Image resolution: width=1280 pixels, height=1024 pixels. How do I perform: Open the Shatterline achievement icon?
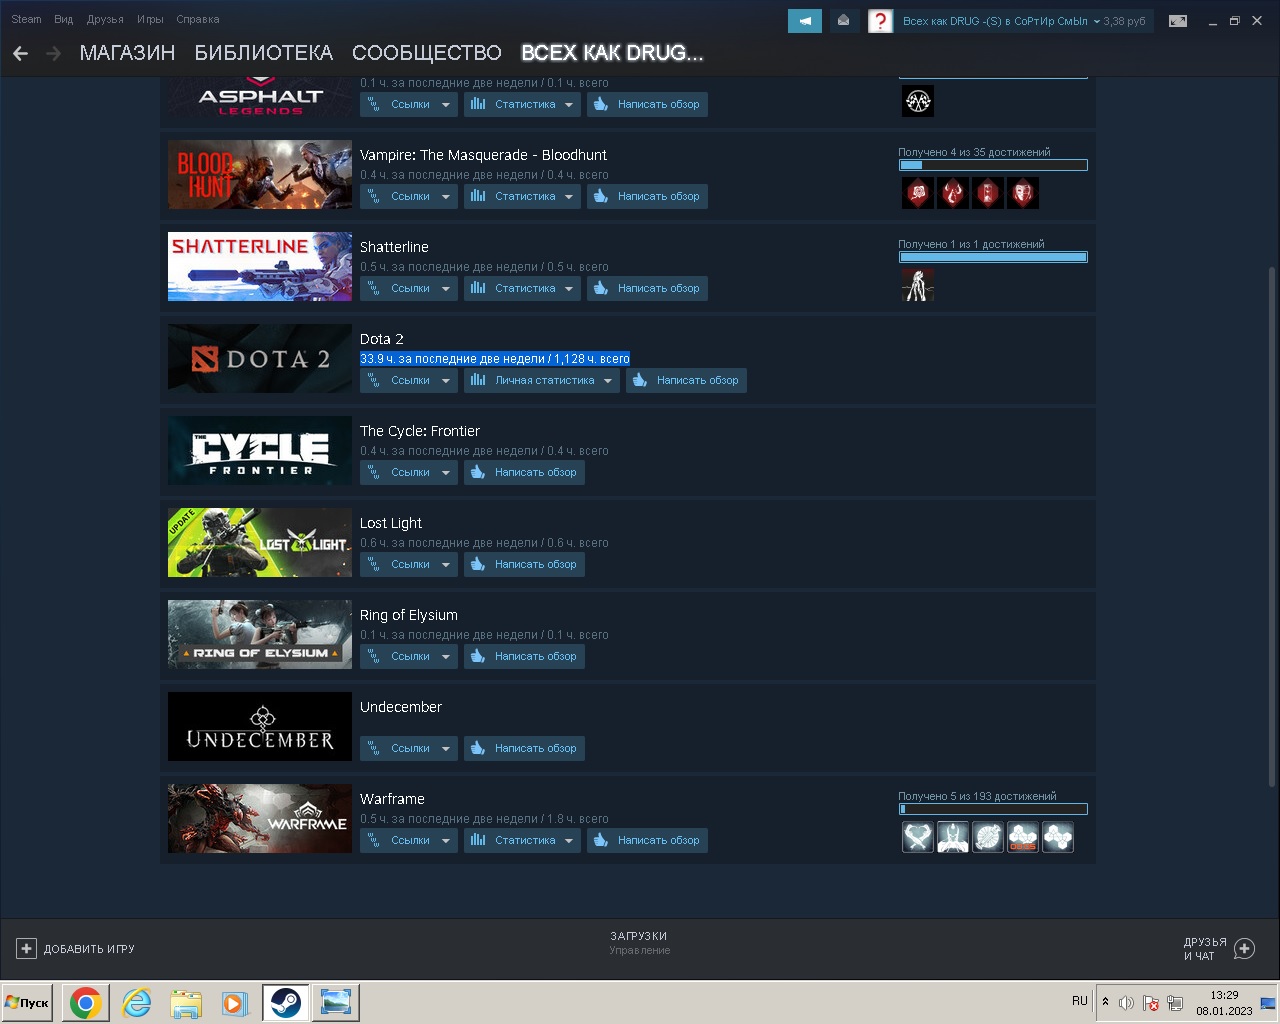[x=918, y=285]
